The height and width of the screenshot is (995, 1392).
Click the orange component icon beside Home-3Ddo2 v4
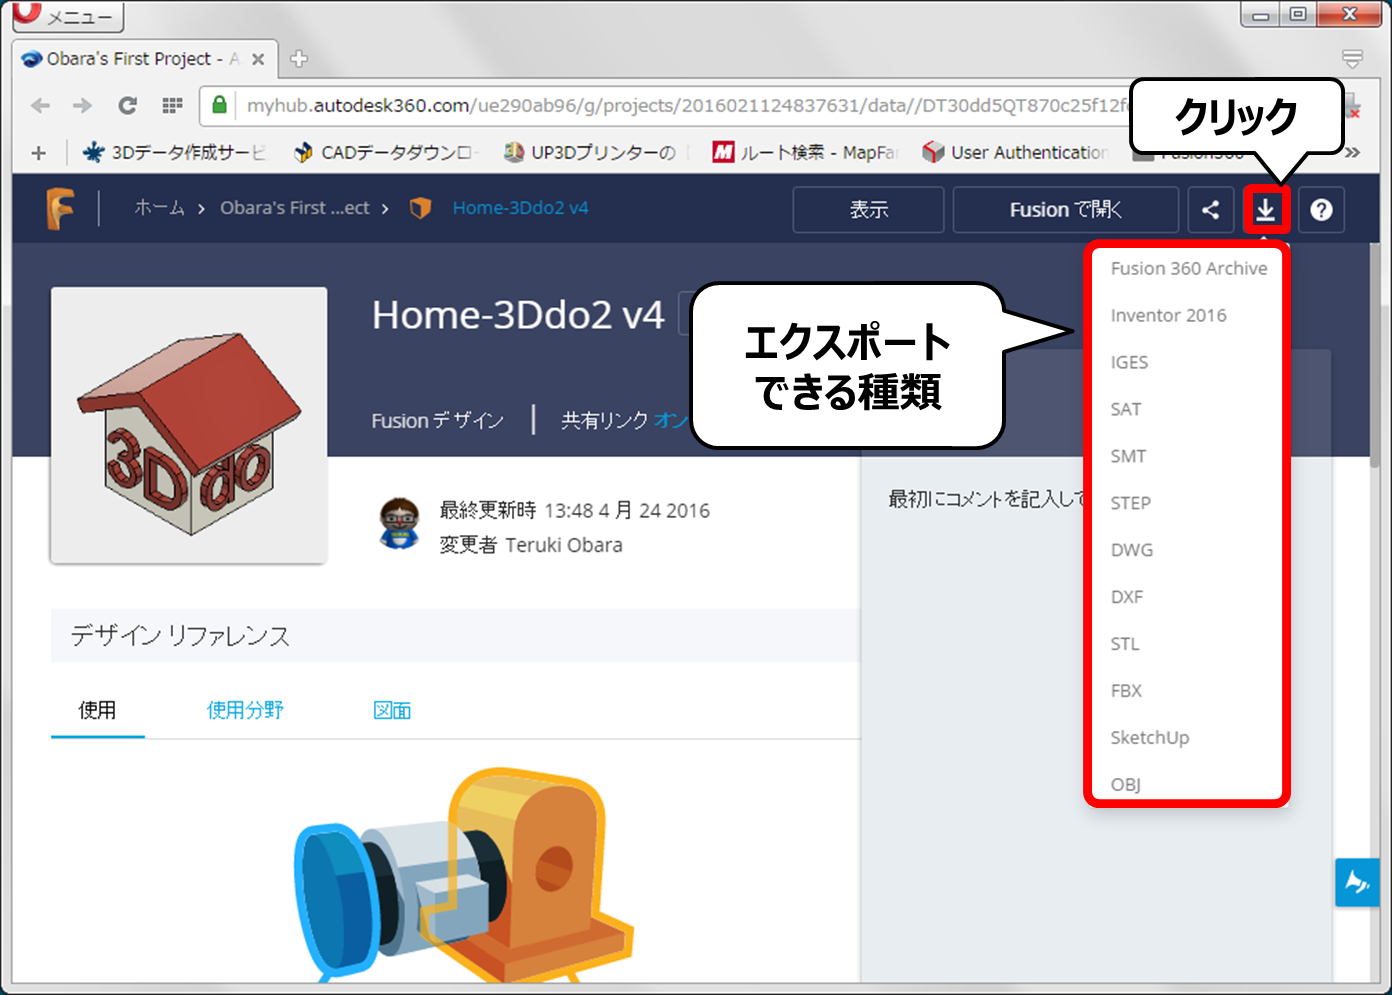click(421, 208)
